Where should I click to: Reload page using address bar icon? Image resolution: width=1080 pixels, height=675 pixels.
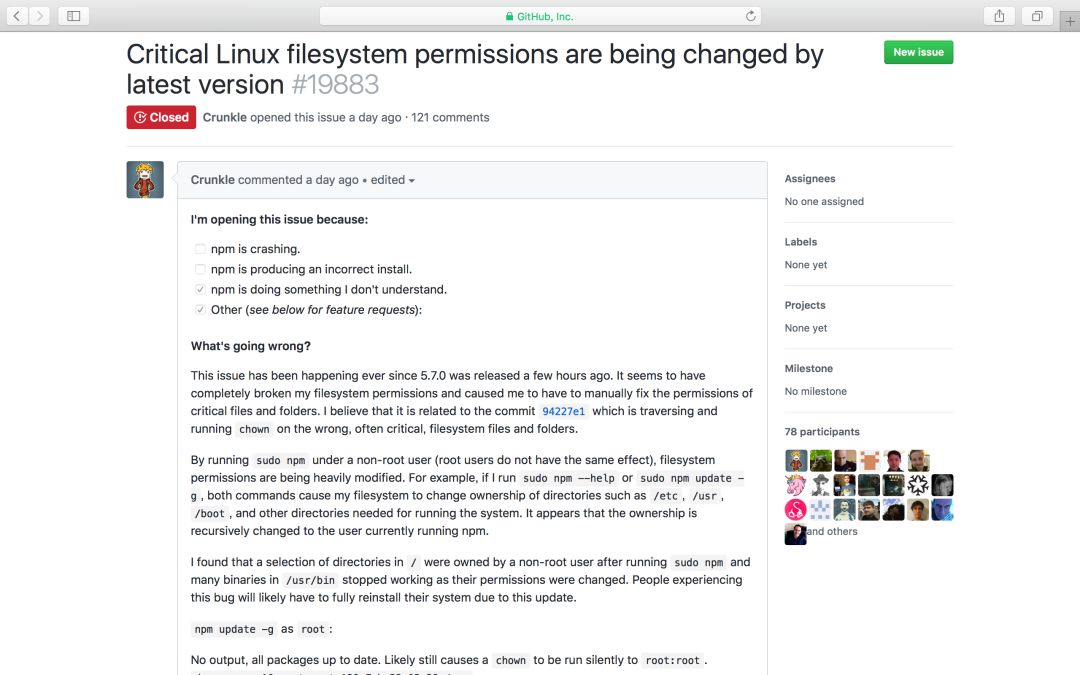[750, 16]
